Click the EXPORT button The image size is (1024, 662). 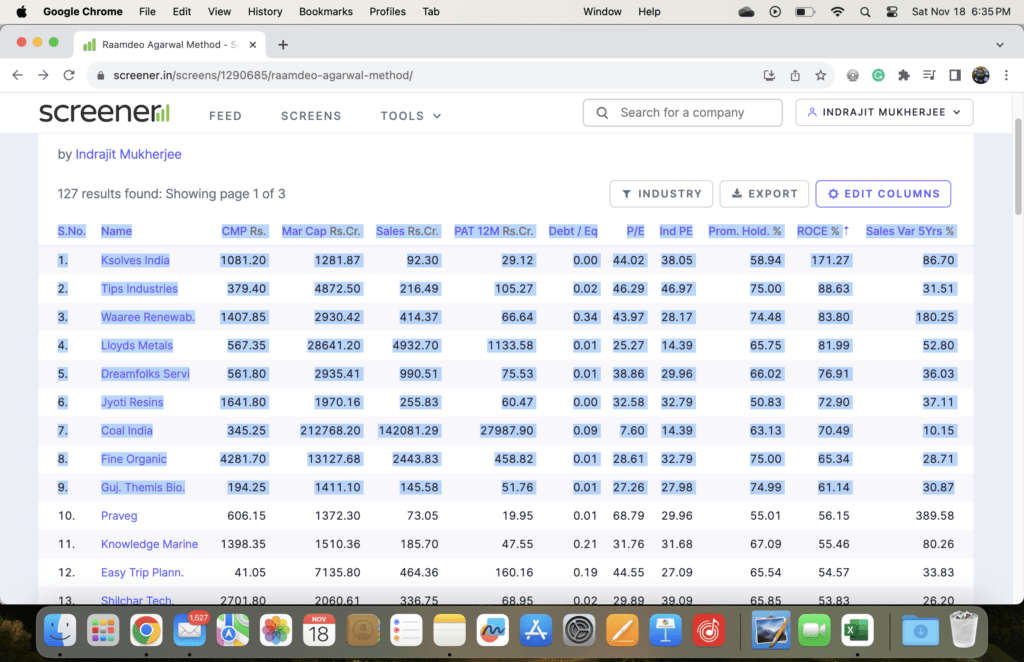(764, 194)
